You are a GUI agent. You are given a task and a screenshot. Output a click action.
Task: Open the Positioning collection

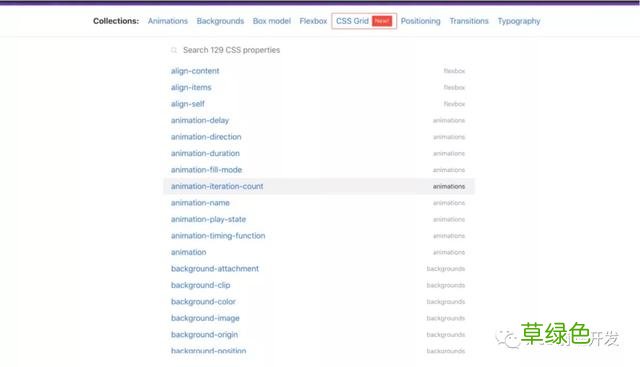point(420,21)
